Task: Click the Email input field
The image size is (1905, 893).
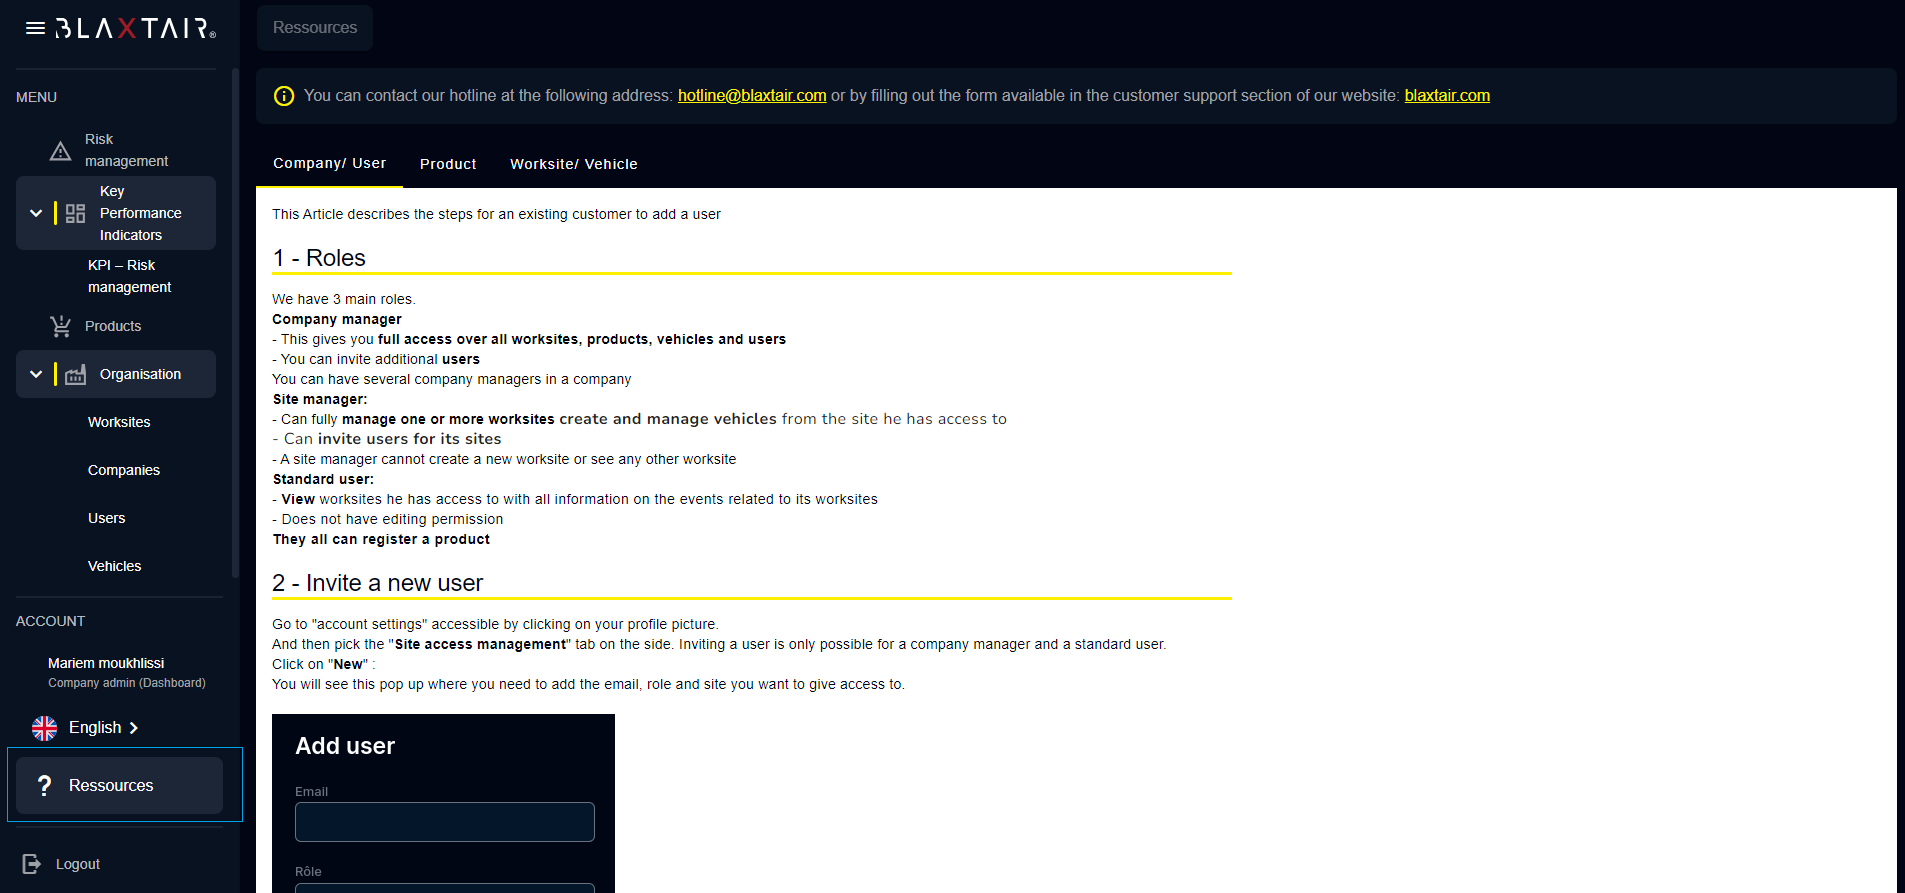Action: click(444, 822)
